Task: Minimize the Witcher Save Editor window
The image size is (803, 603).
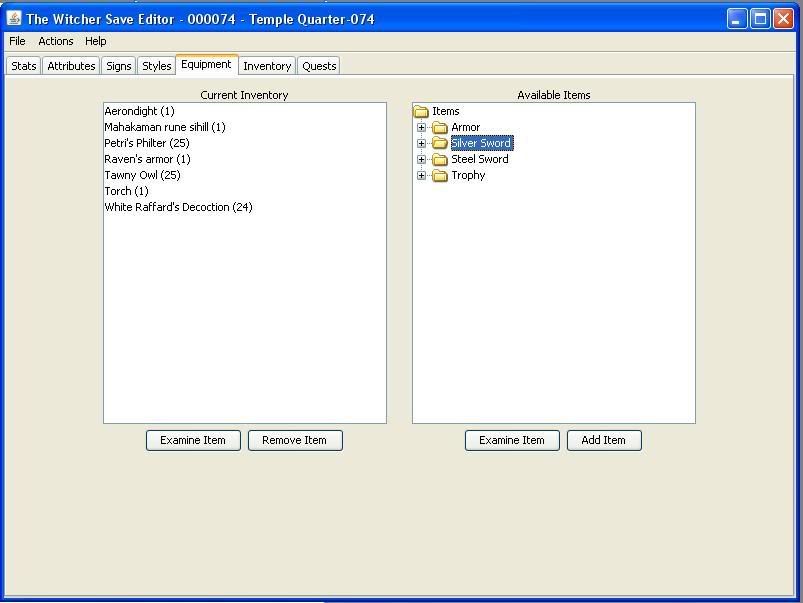Action: click(x=737, y=19)
